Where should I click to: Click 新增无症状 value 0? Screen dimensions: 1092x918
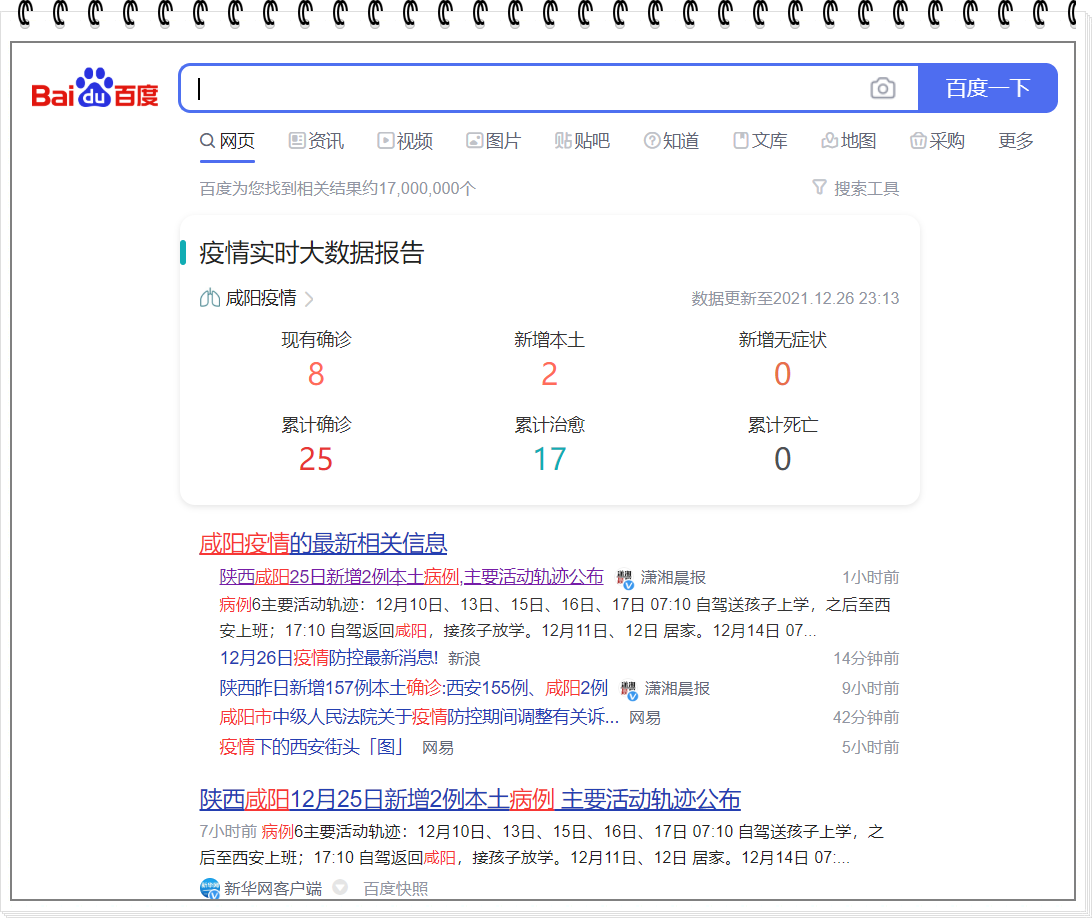pyautogui.click(x=783, y=374)
